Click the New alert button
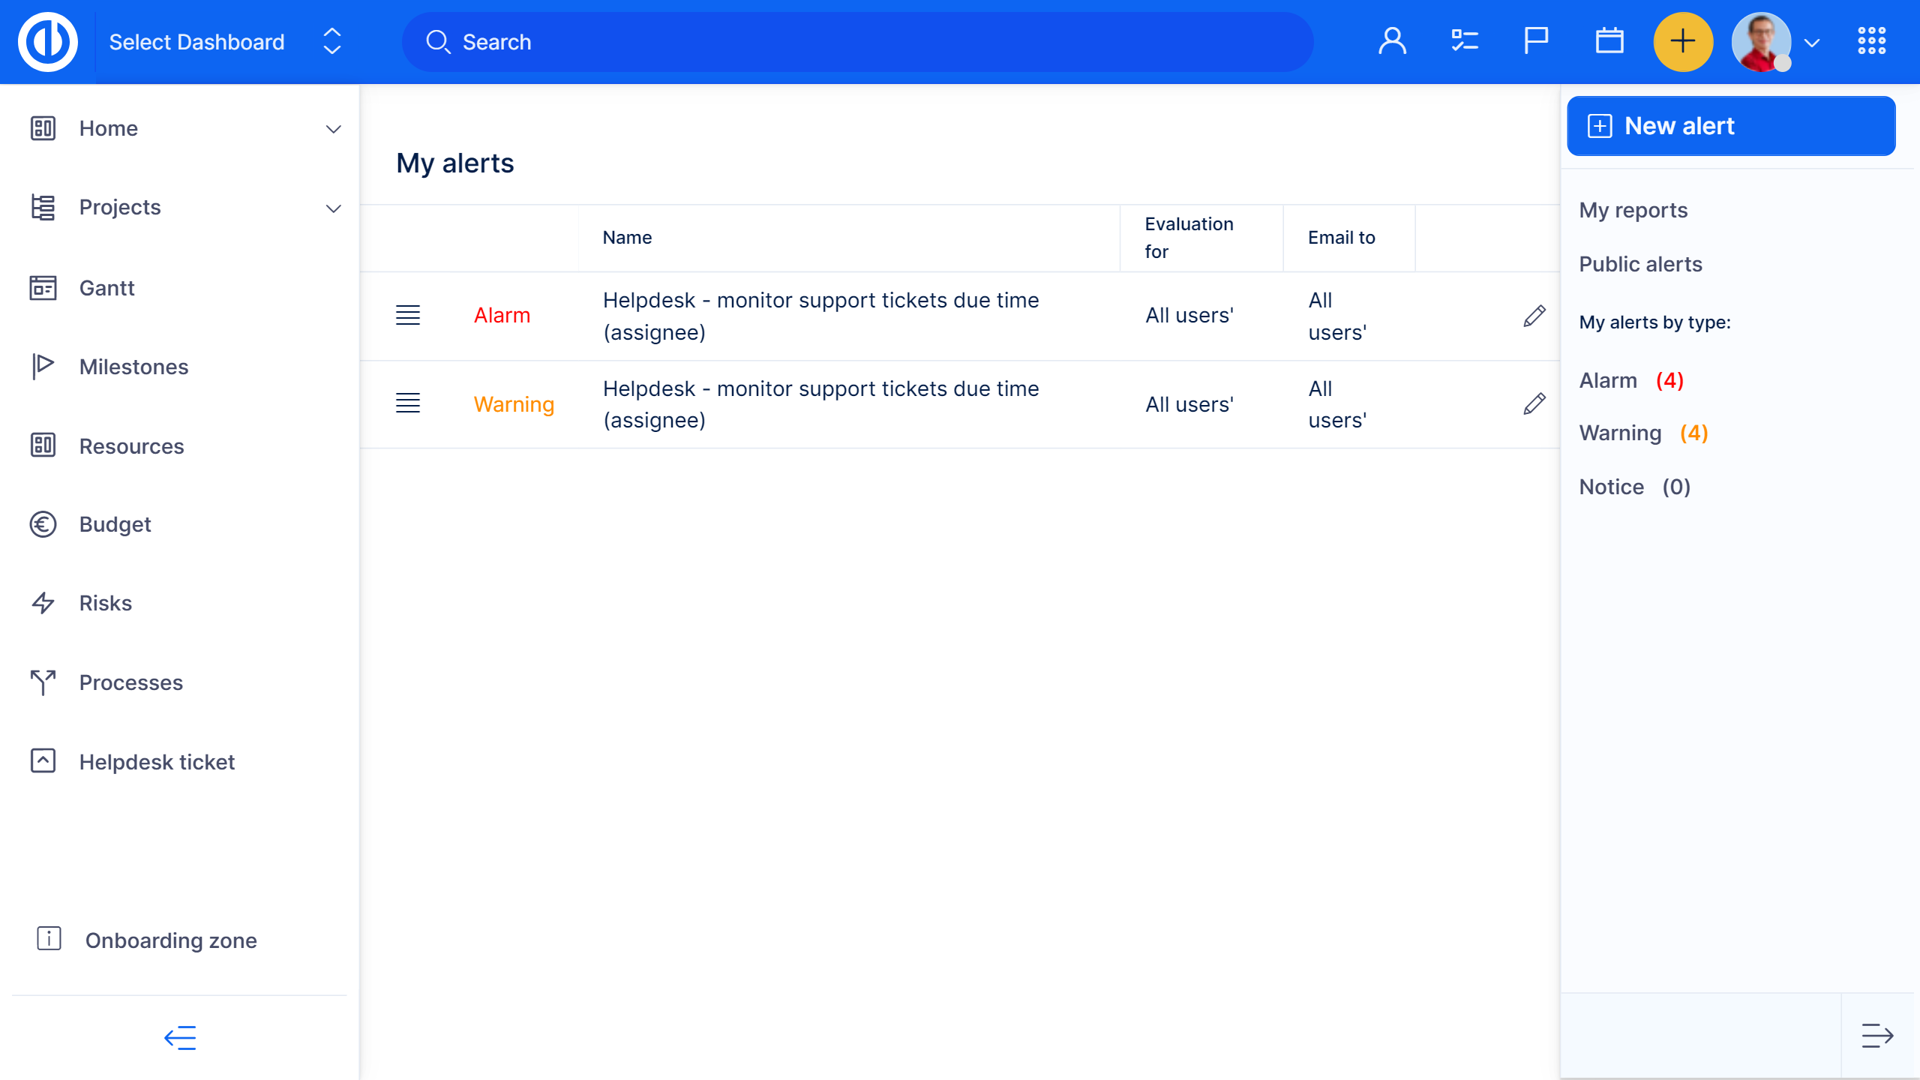This screenshot has height=1080, width=1920. [1731, 125]
